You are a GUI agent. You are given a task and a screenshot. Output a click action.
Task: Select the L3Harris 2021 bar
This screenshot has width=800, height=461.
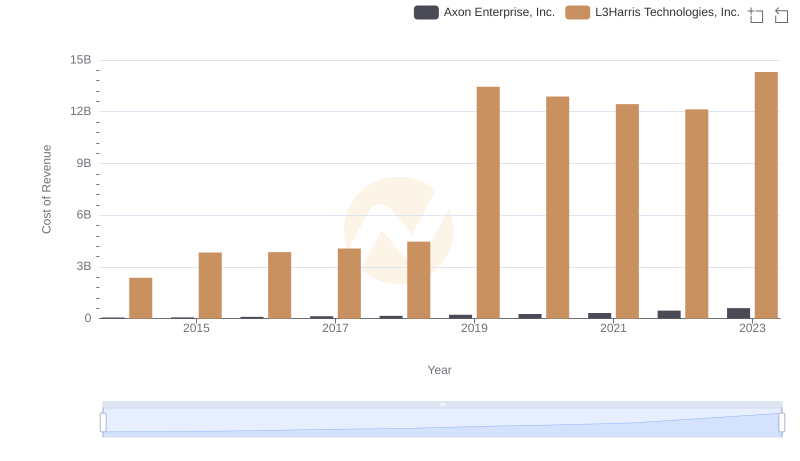click(x=627, y=212)
